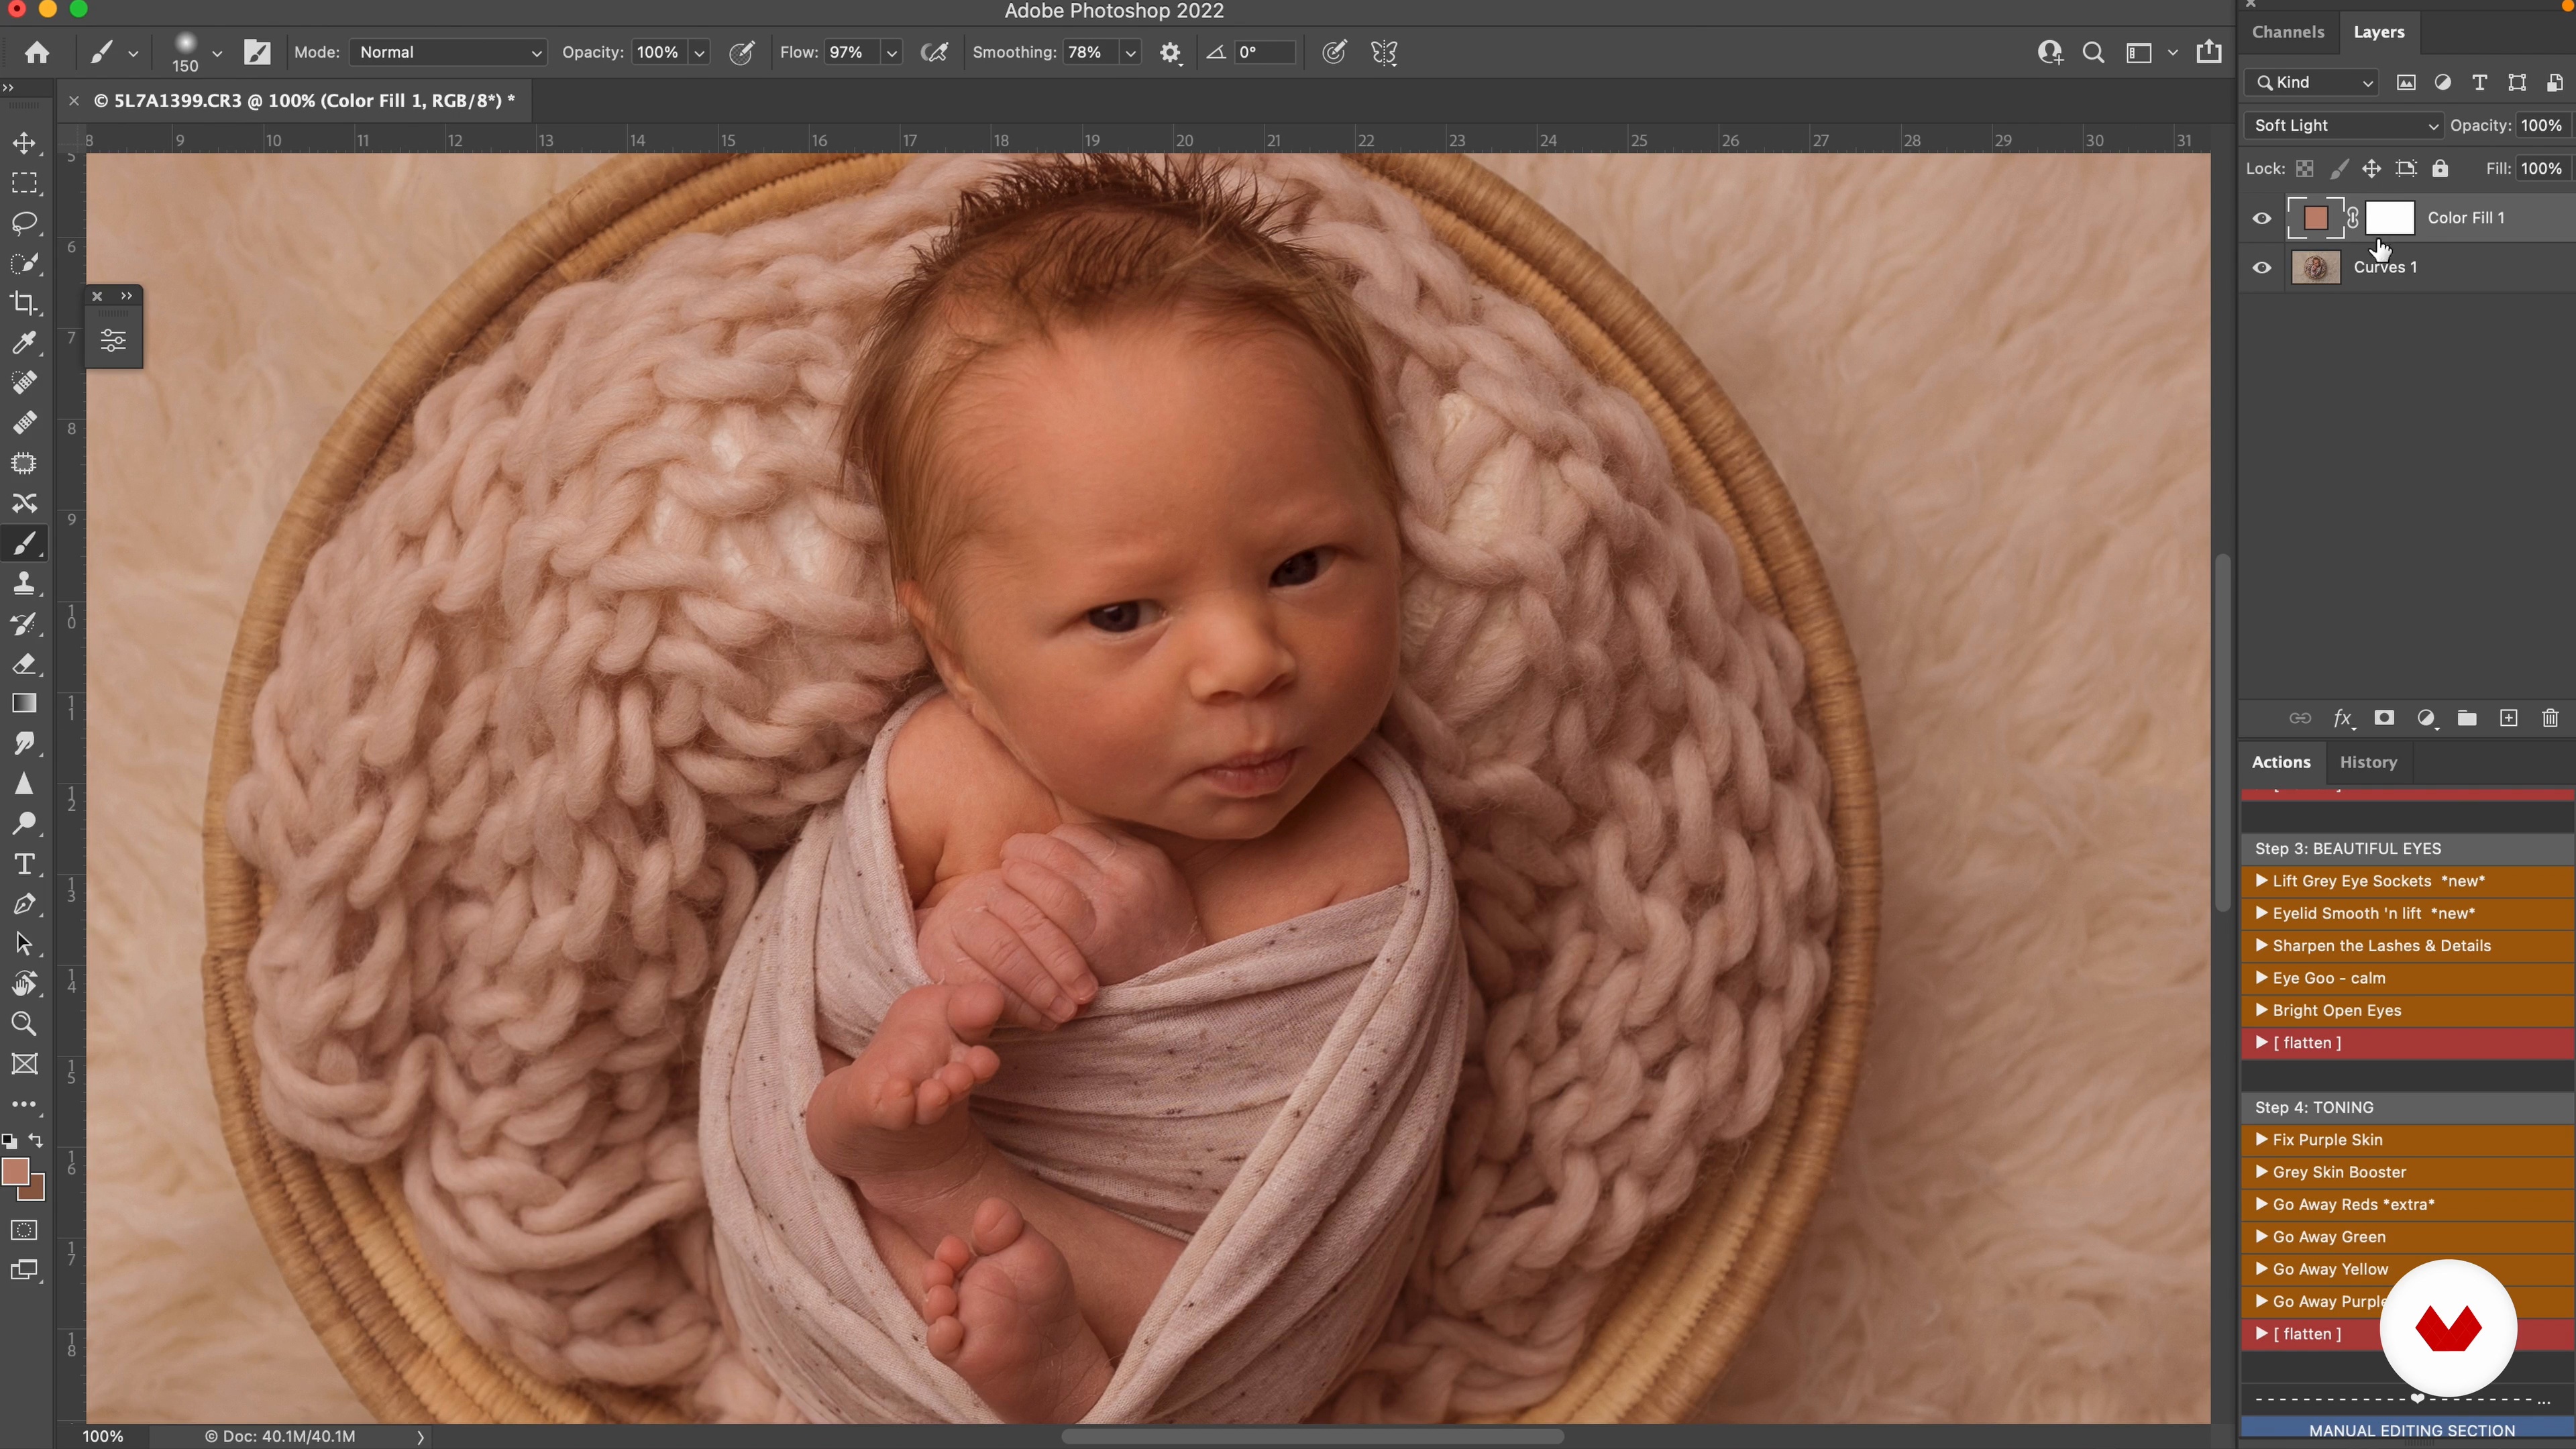Select the Crop tool
This screenshot has width=2576, height=1449.
coord(24,303)
